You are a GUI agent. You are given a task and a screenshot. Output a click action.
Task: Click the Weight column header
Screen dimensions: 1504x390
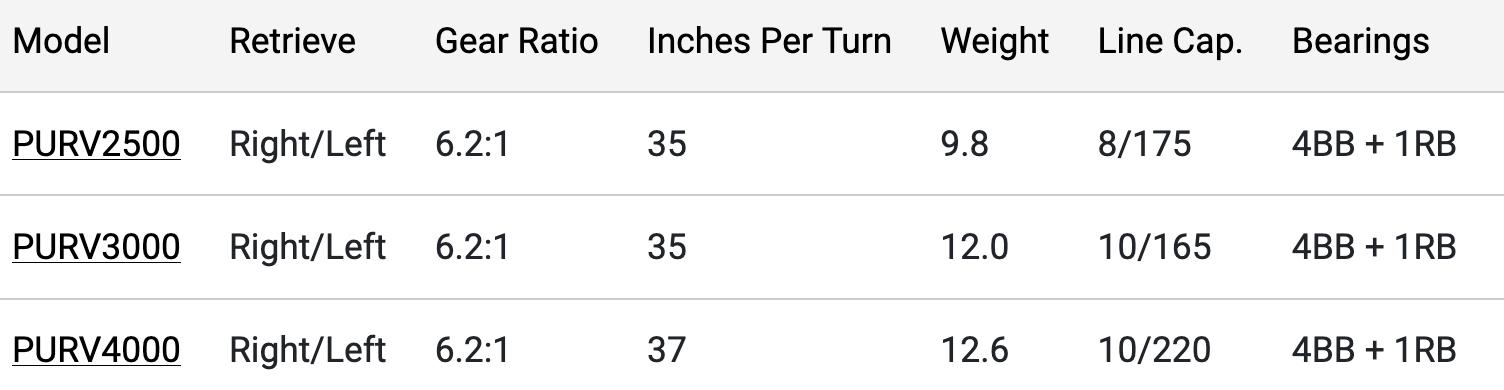pos(995,41)
